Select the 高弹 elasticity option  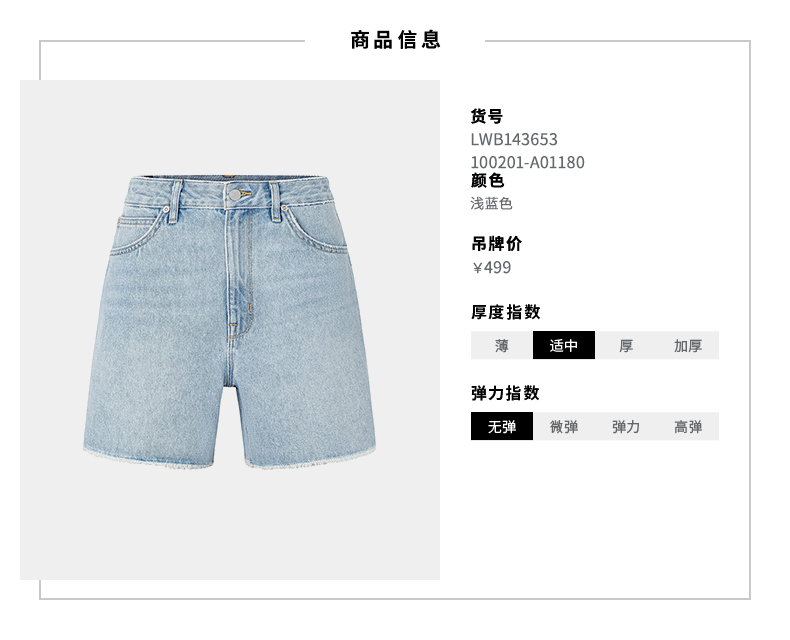[688, 426]
